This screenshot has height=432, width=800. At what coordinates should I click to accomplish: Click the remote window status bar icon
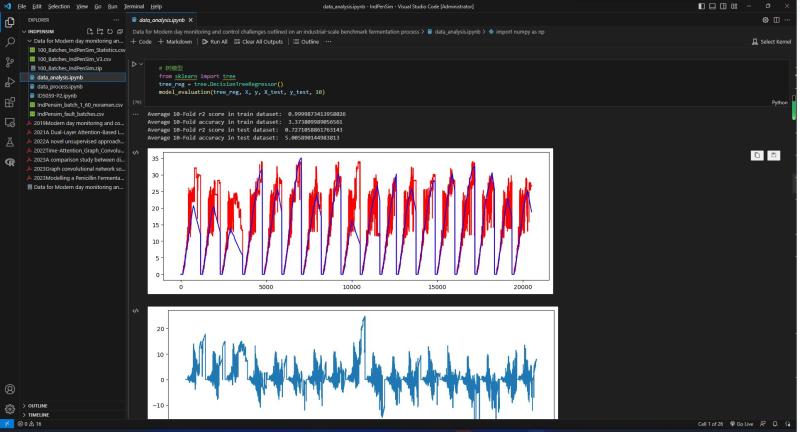tap(7, 423)
